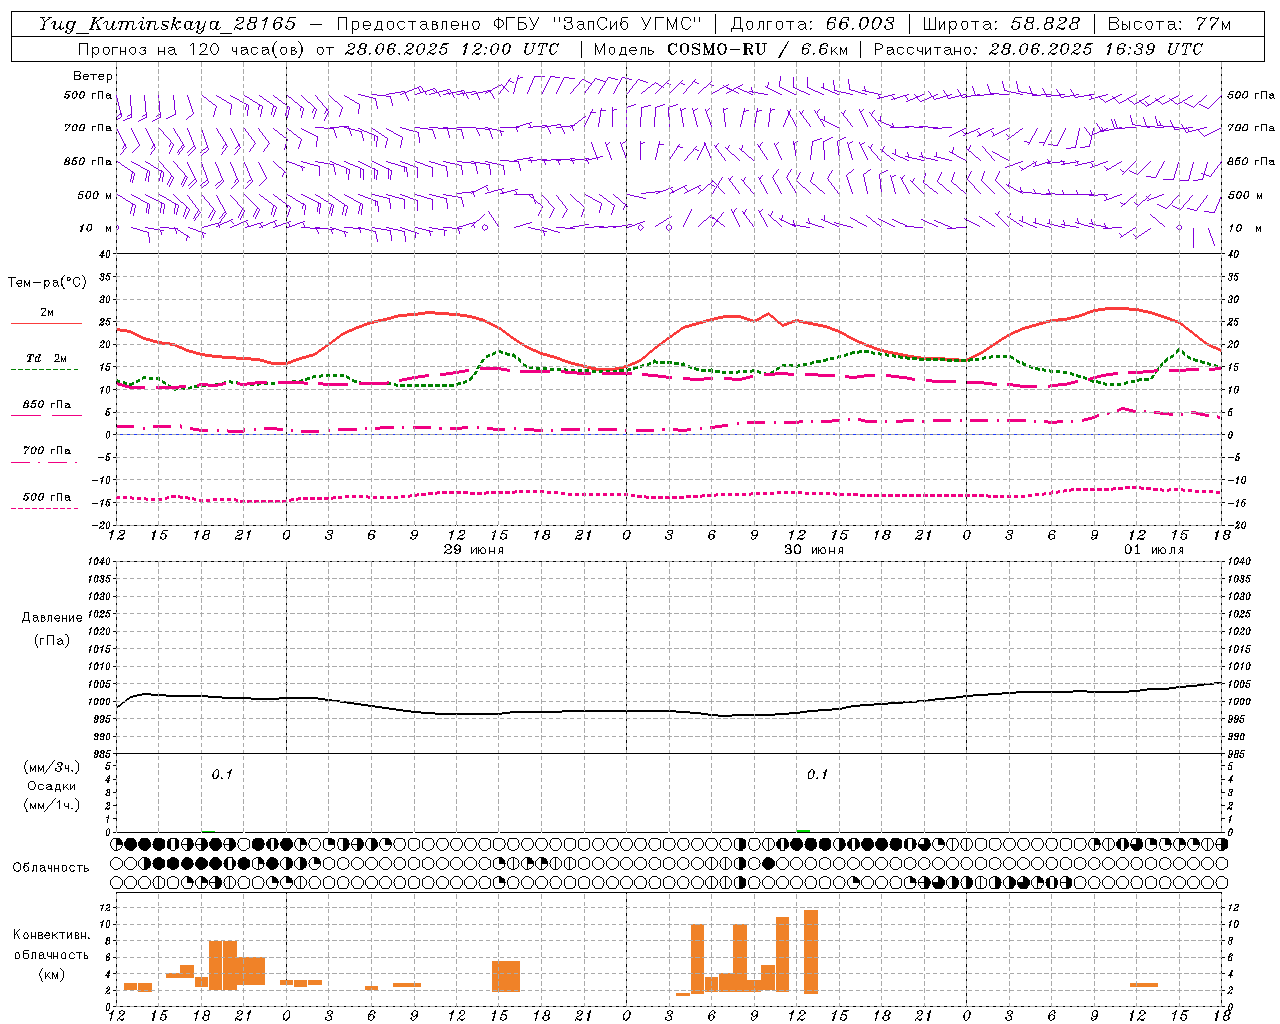This screenshot has width=1280, height=1024.
Task: Click the Td 2м dew point legend entry
Action: tap(46, 358)
